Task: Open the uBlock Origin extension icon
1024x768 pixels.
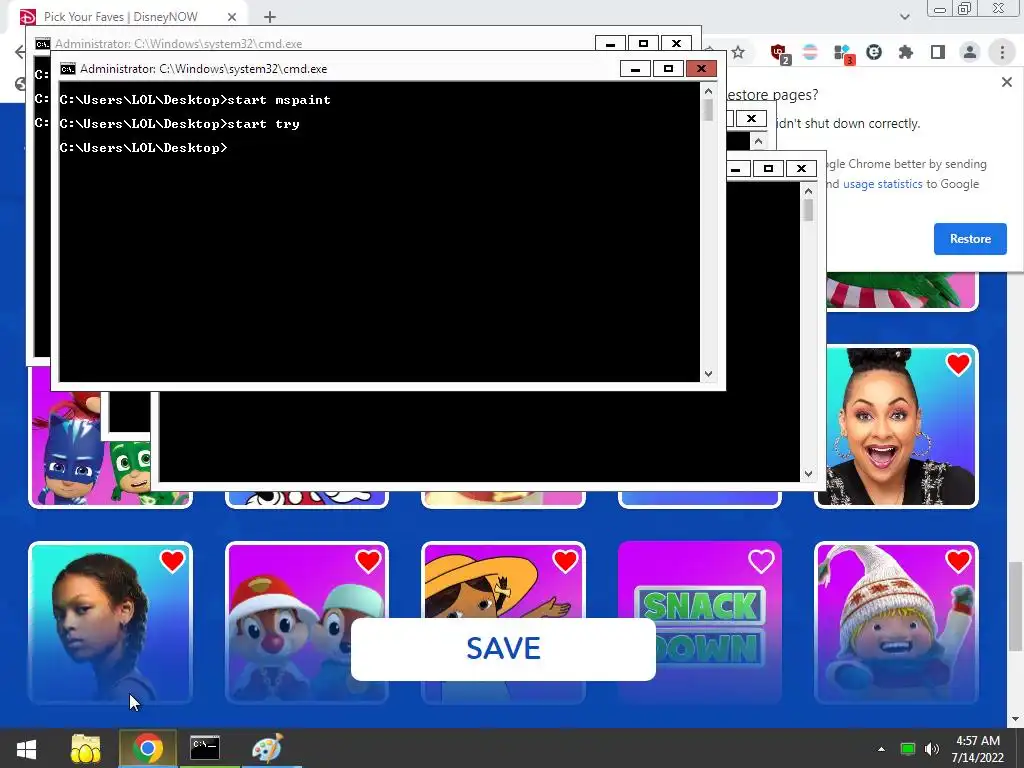Action: coord(778,52)
